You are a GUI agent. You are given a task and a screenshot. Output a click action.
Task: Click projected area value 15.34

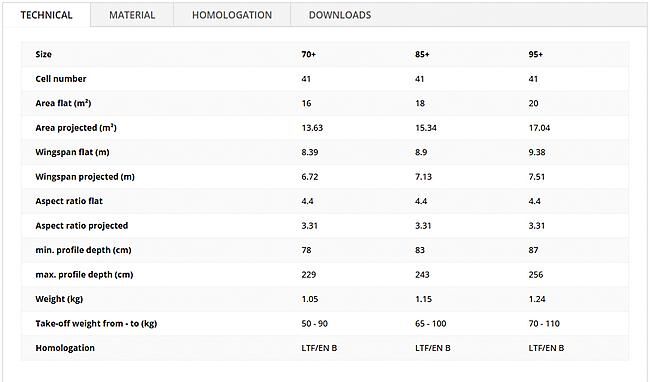pyautogui.click(x=426, y=128)
